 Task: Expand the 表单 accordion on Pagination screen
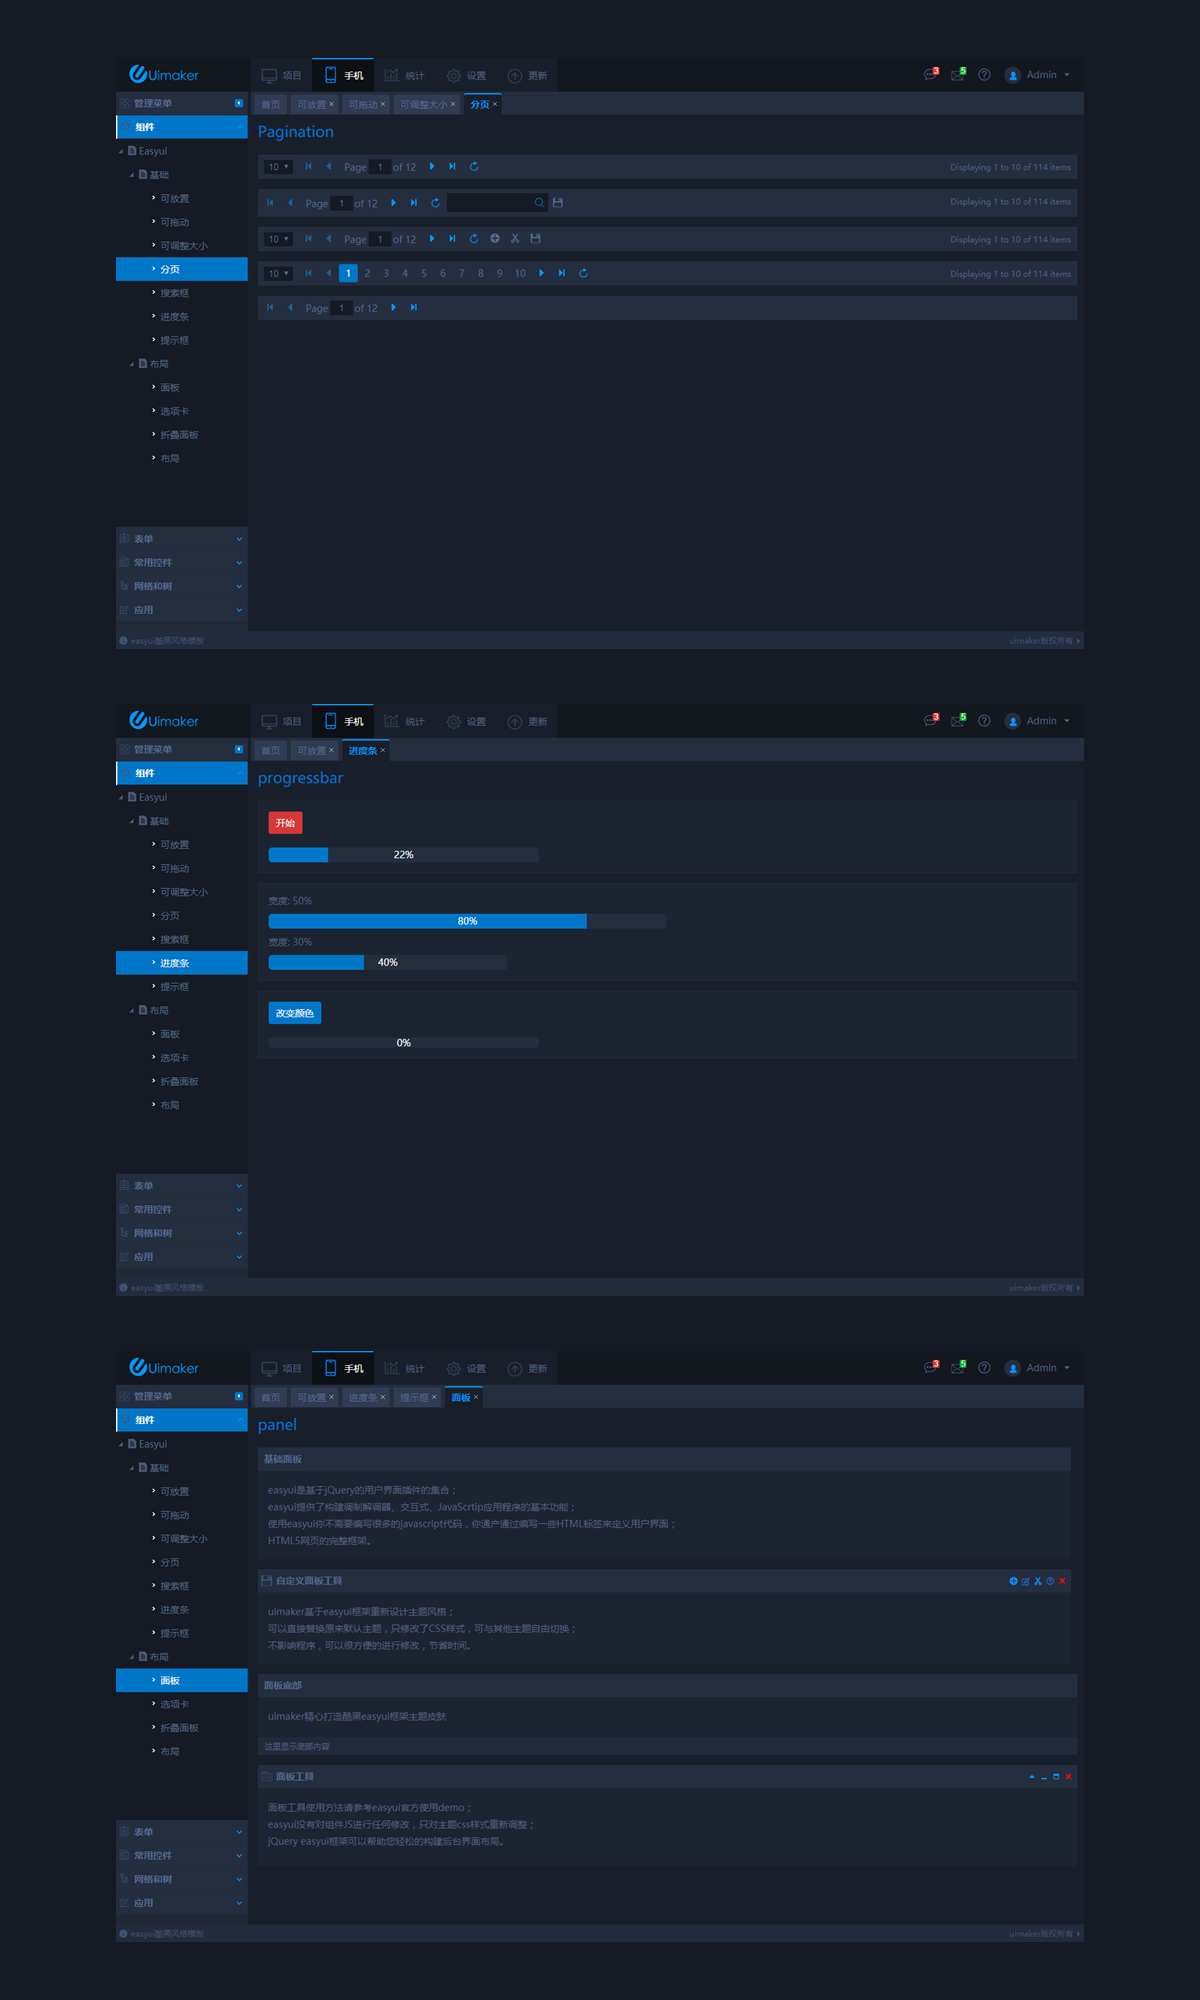(x=182, y=539)
